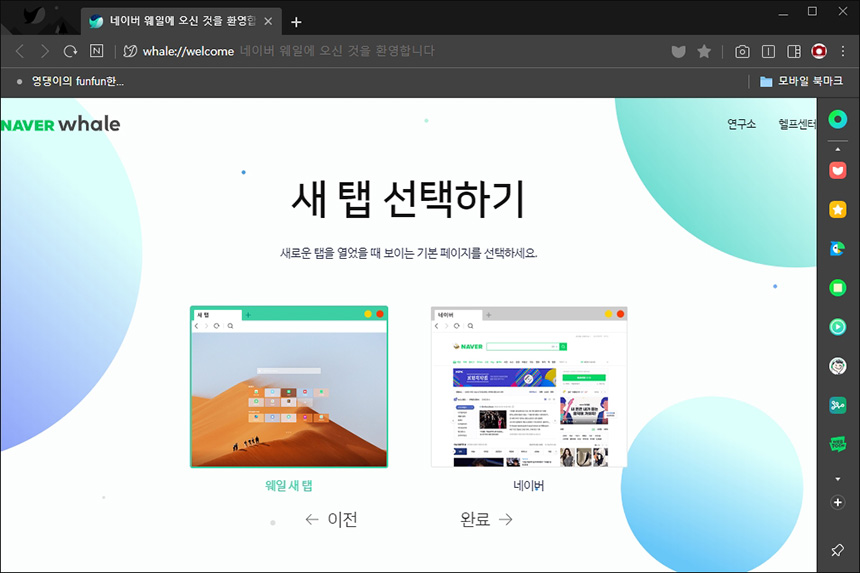
Task: Toggle the sidebar panel icon
Action: point(794,52)
